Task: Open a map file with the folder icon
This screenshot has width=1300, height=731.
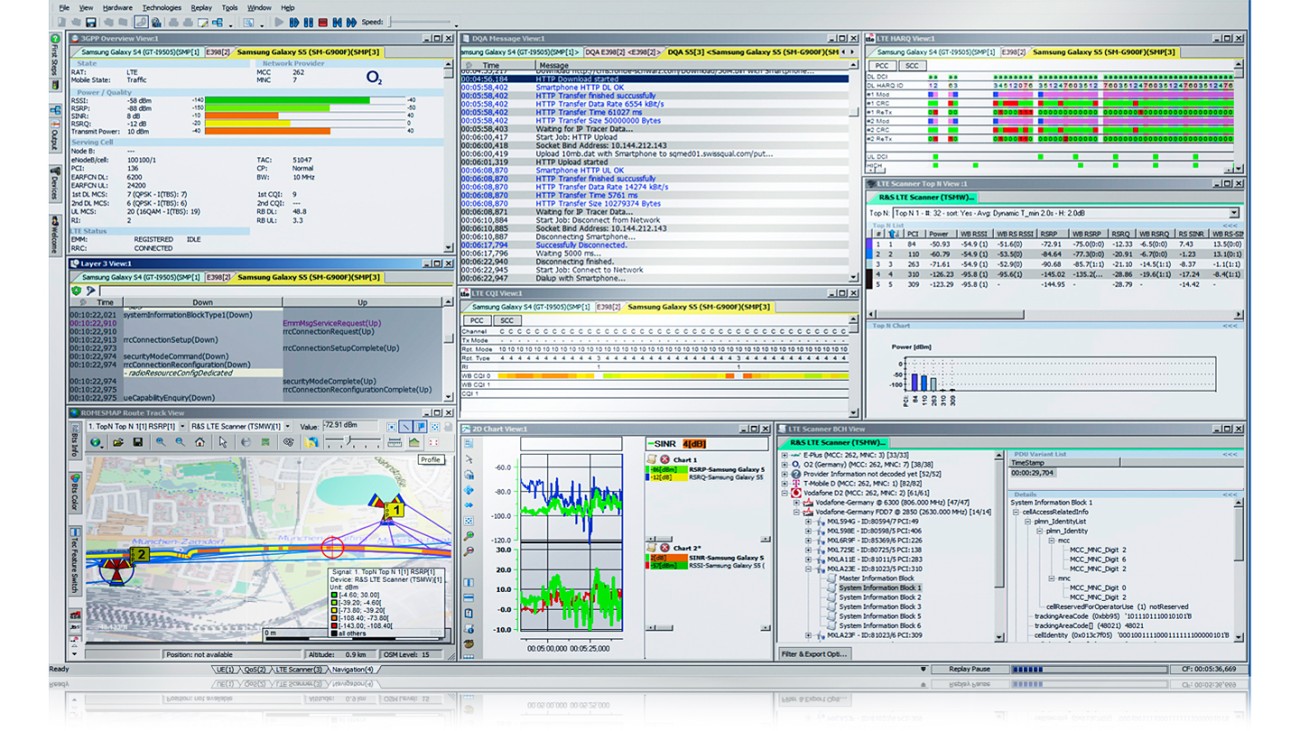Action: click(117, 443)
